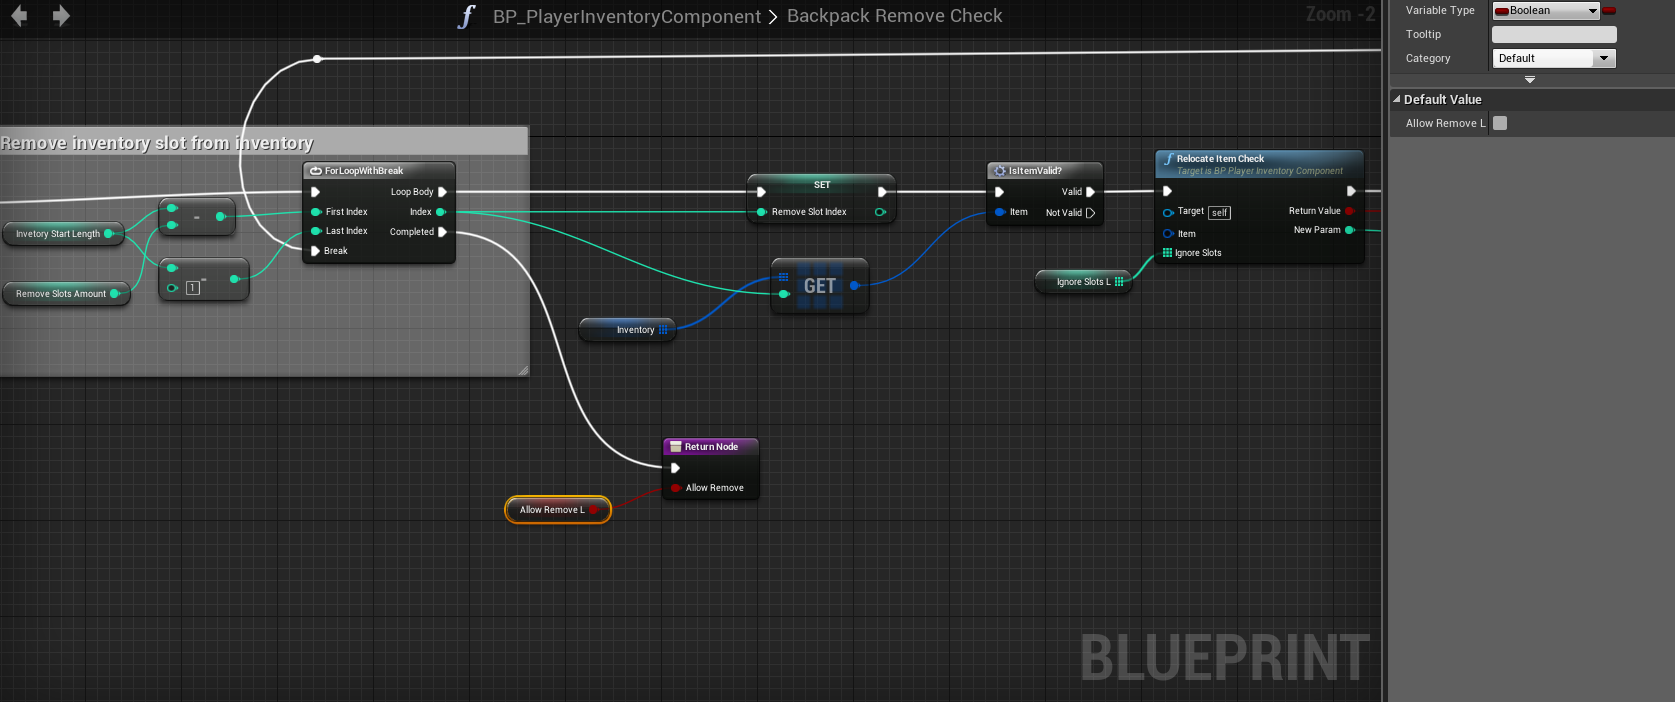Click the Allow Remove return pin
The width and height of the screenshot is (1675, 702).
676,488
